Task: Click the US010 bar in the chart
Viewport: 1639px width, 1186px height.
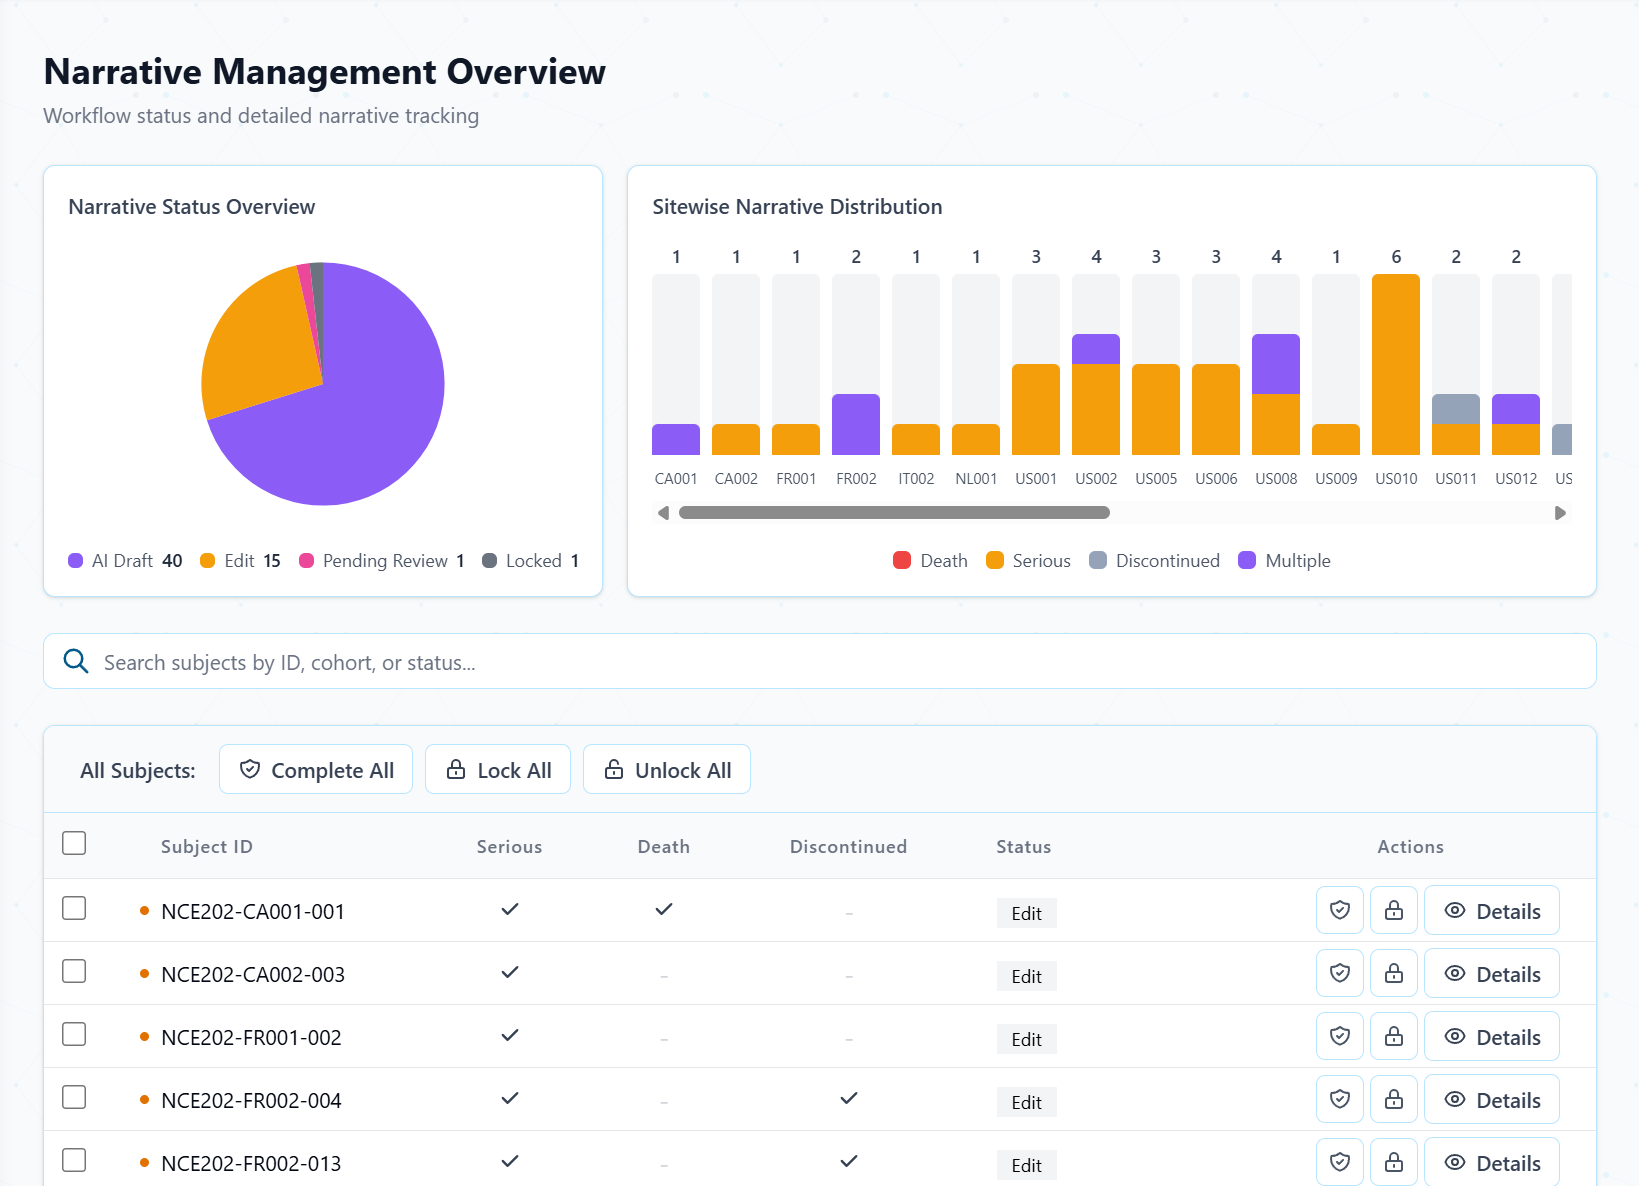Action: (x=1396, y=364)
